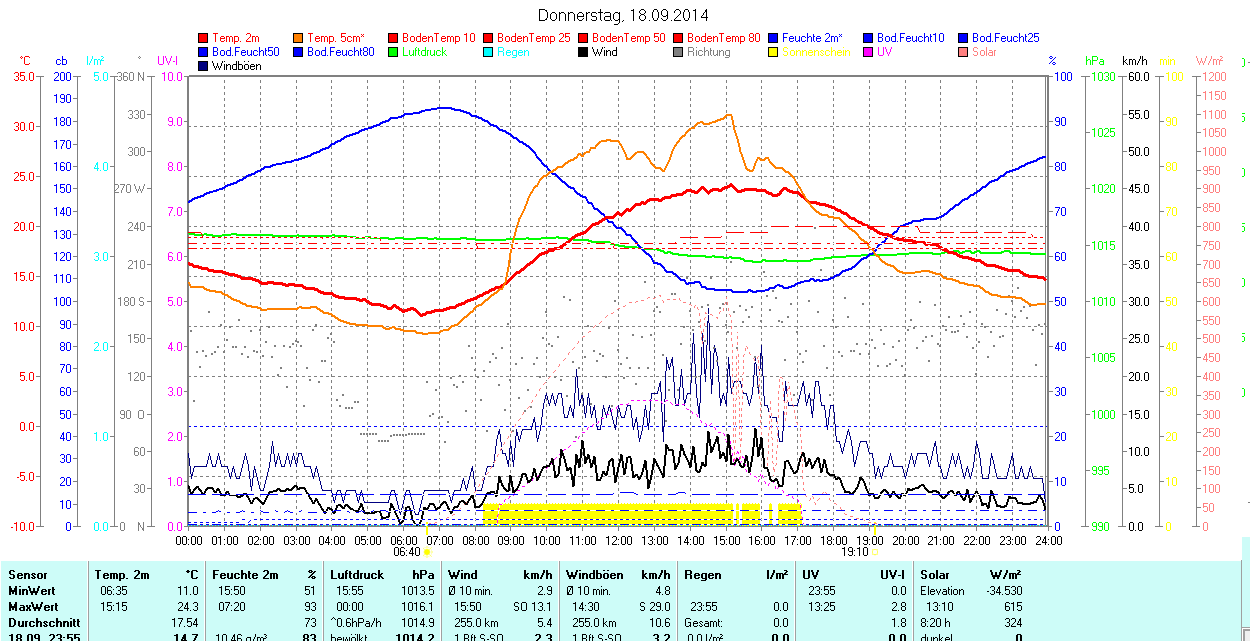The width and height of the screenshot is (1250, 641).
Task: Click the Bod.Feucht80 legend label
Action: pyautogui.click(x=340, y=52)
